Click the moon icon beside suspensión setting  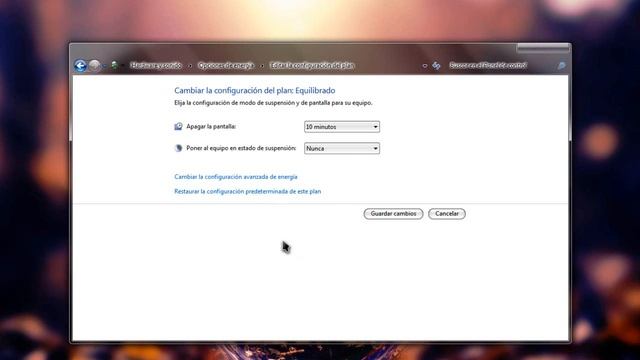click(178, 148)
